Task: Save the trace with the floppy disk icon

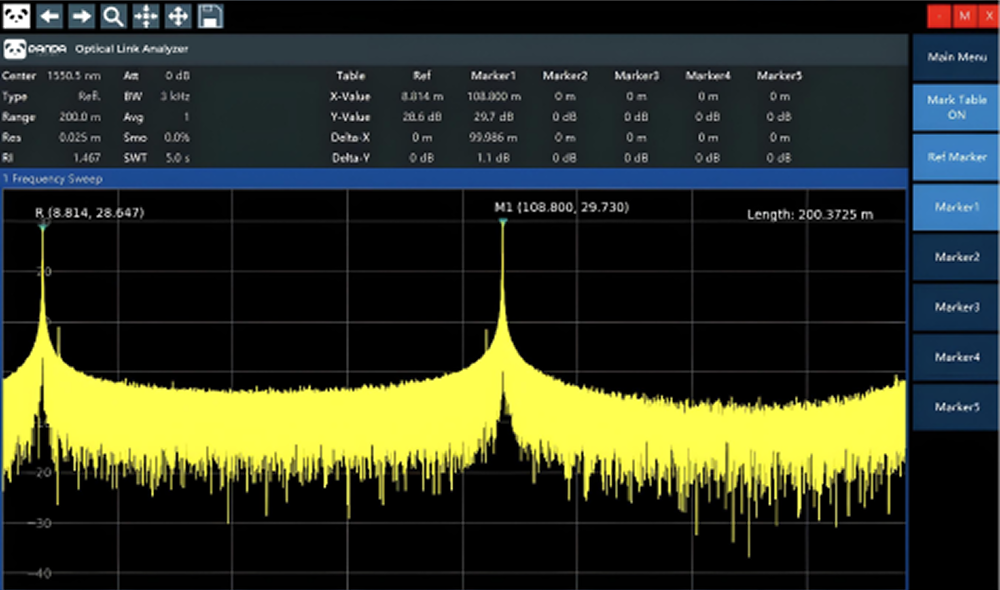Action: 210,16
